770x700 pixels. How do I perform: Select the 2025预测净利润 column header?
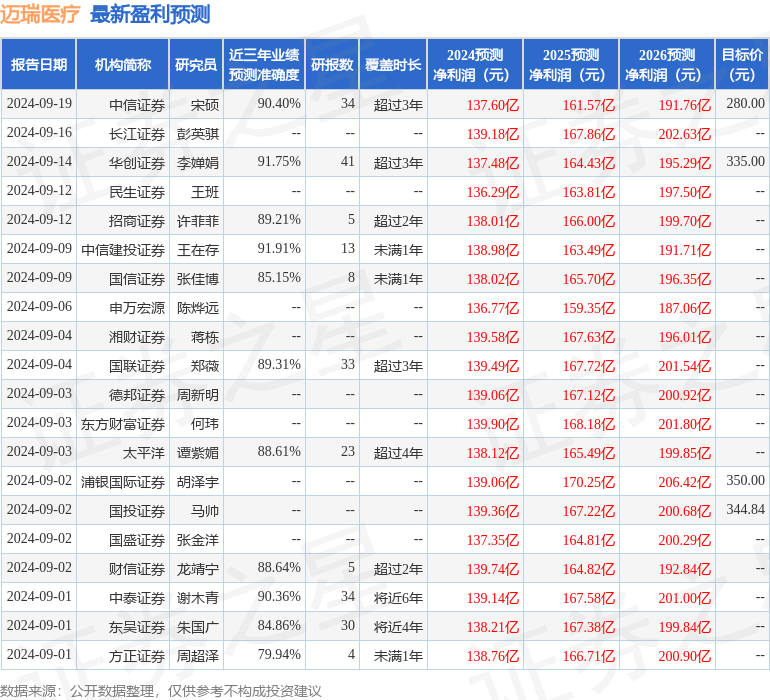(571, 65)
